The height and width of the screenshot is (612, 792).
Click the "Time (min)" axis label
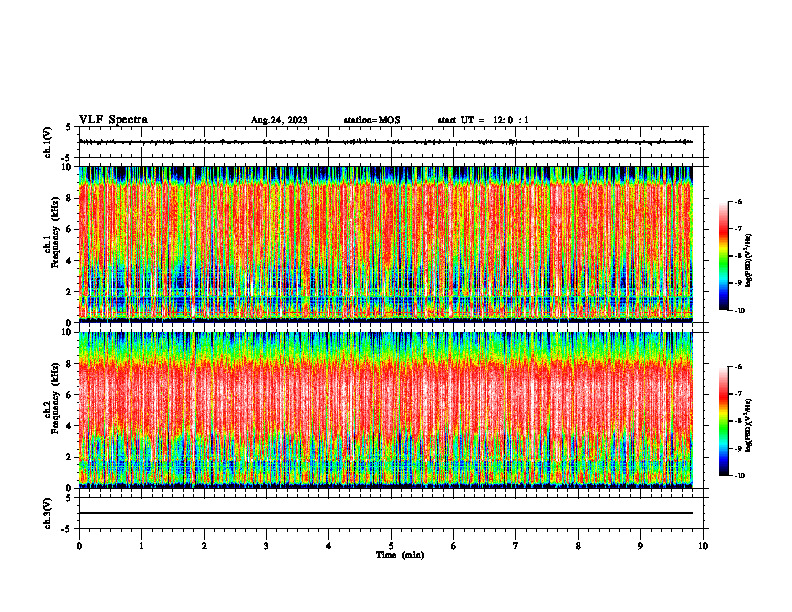400,555
